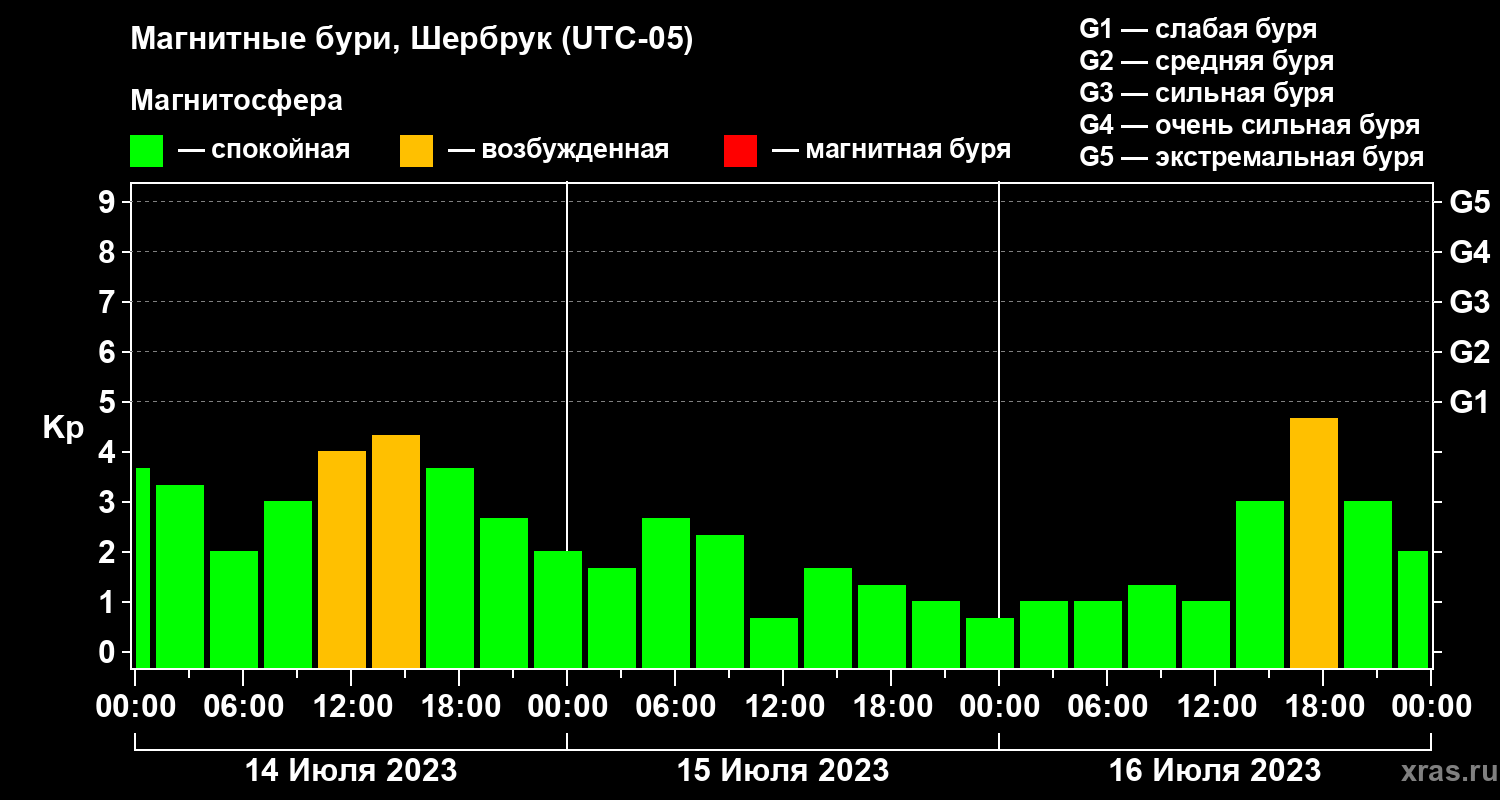Click the orange 'возбужденная' legend swatch

point(416,151)
